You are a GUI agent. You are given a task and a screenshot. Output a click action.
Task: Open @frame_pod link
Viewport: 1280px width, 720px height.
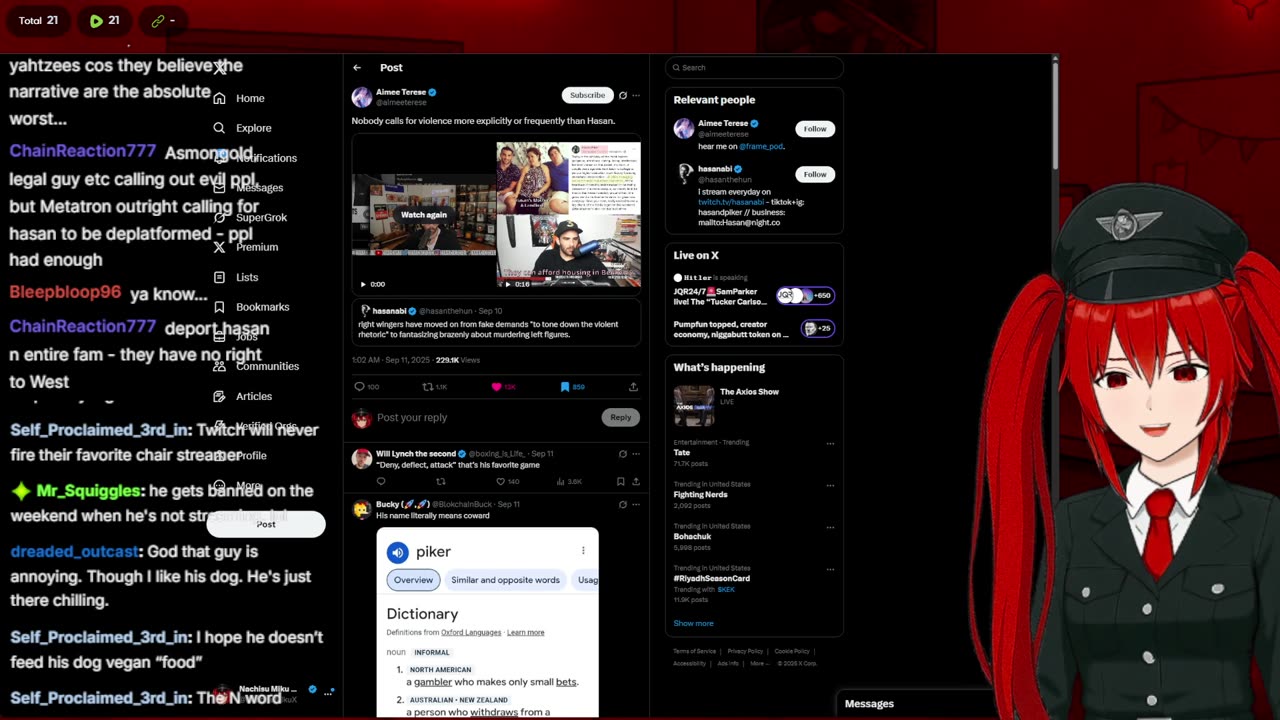point(761,146)
